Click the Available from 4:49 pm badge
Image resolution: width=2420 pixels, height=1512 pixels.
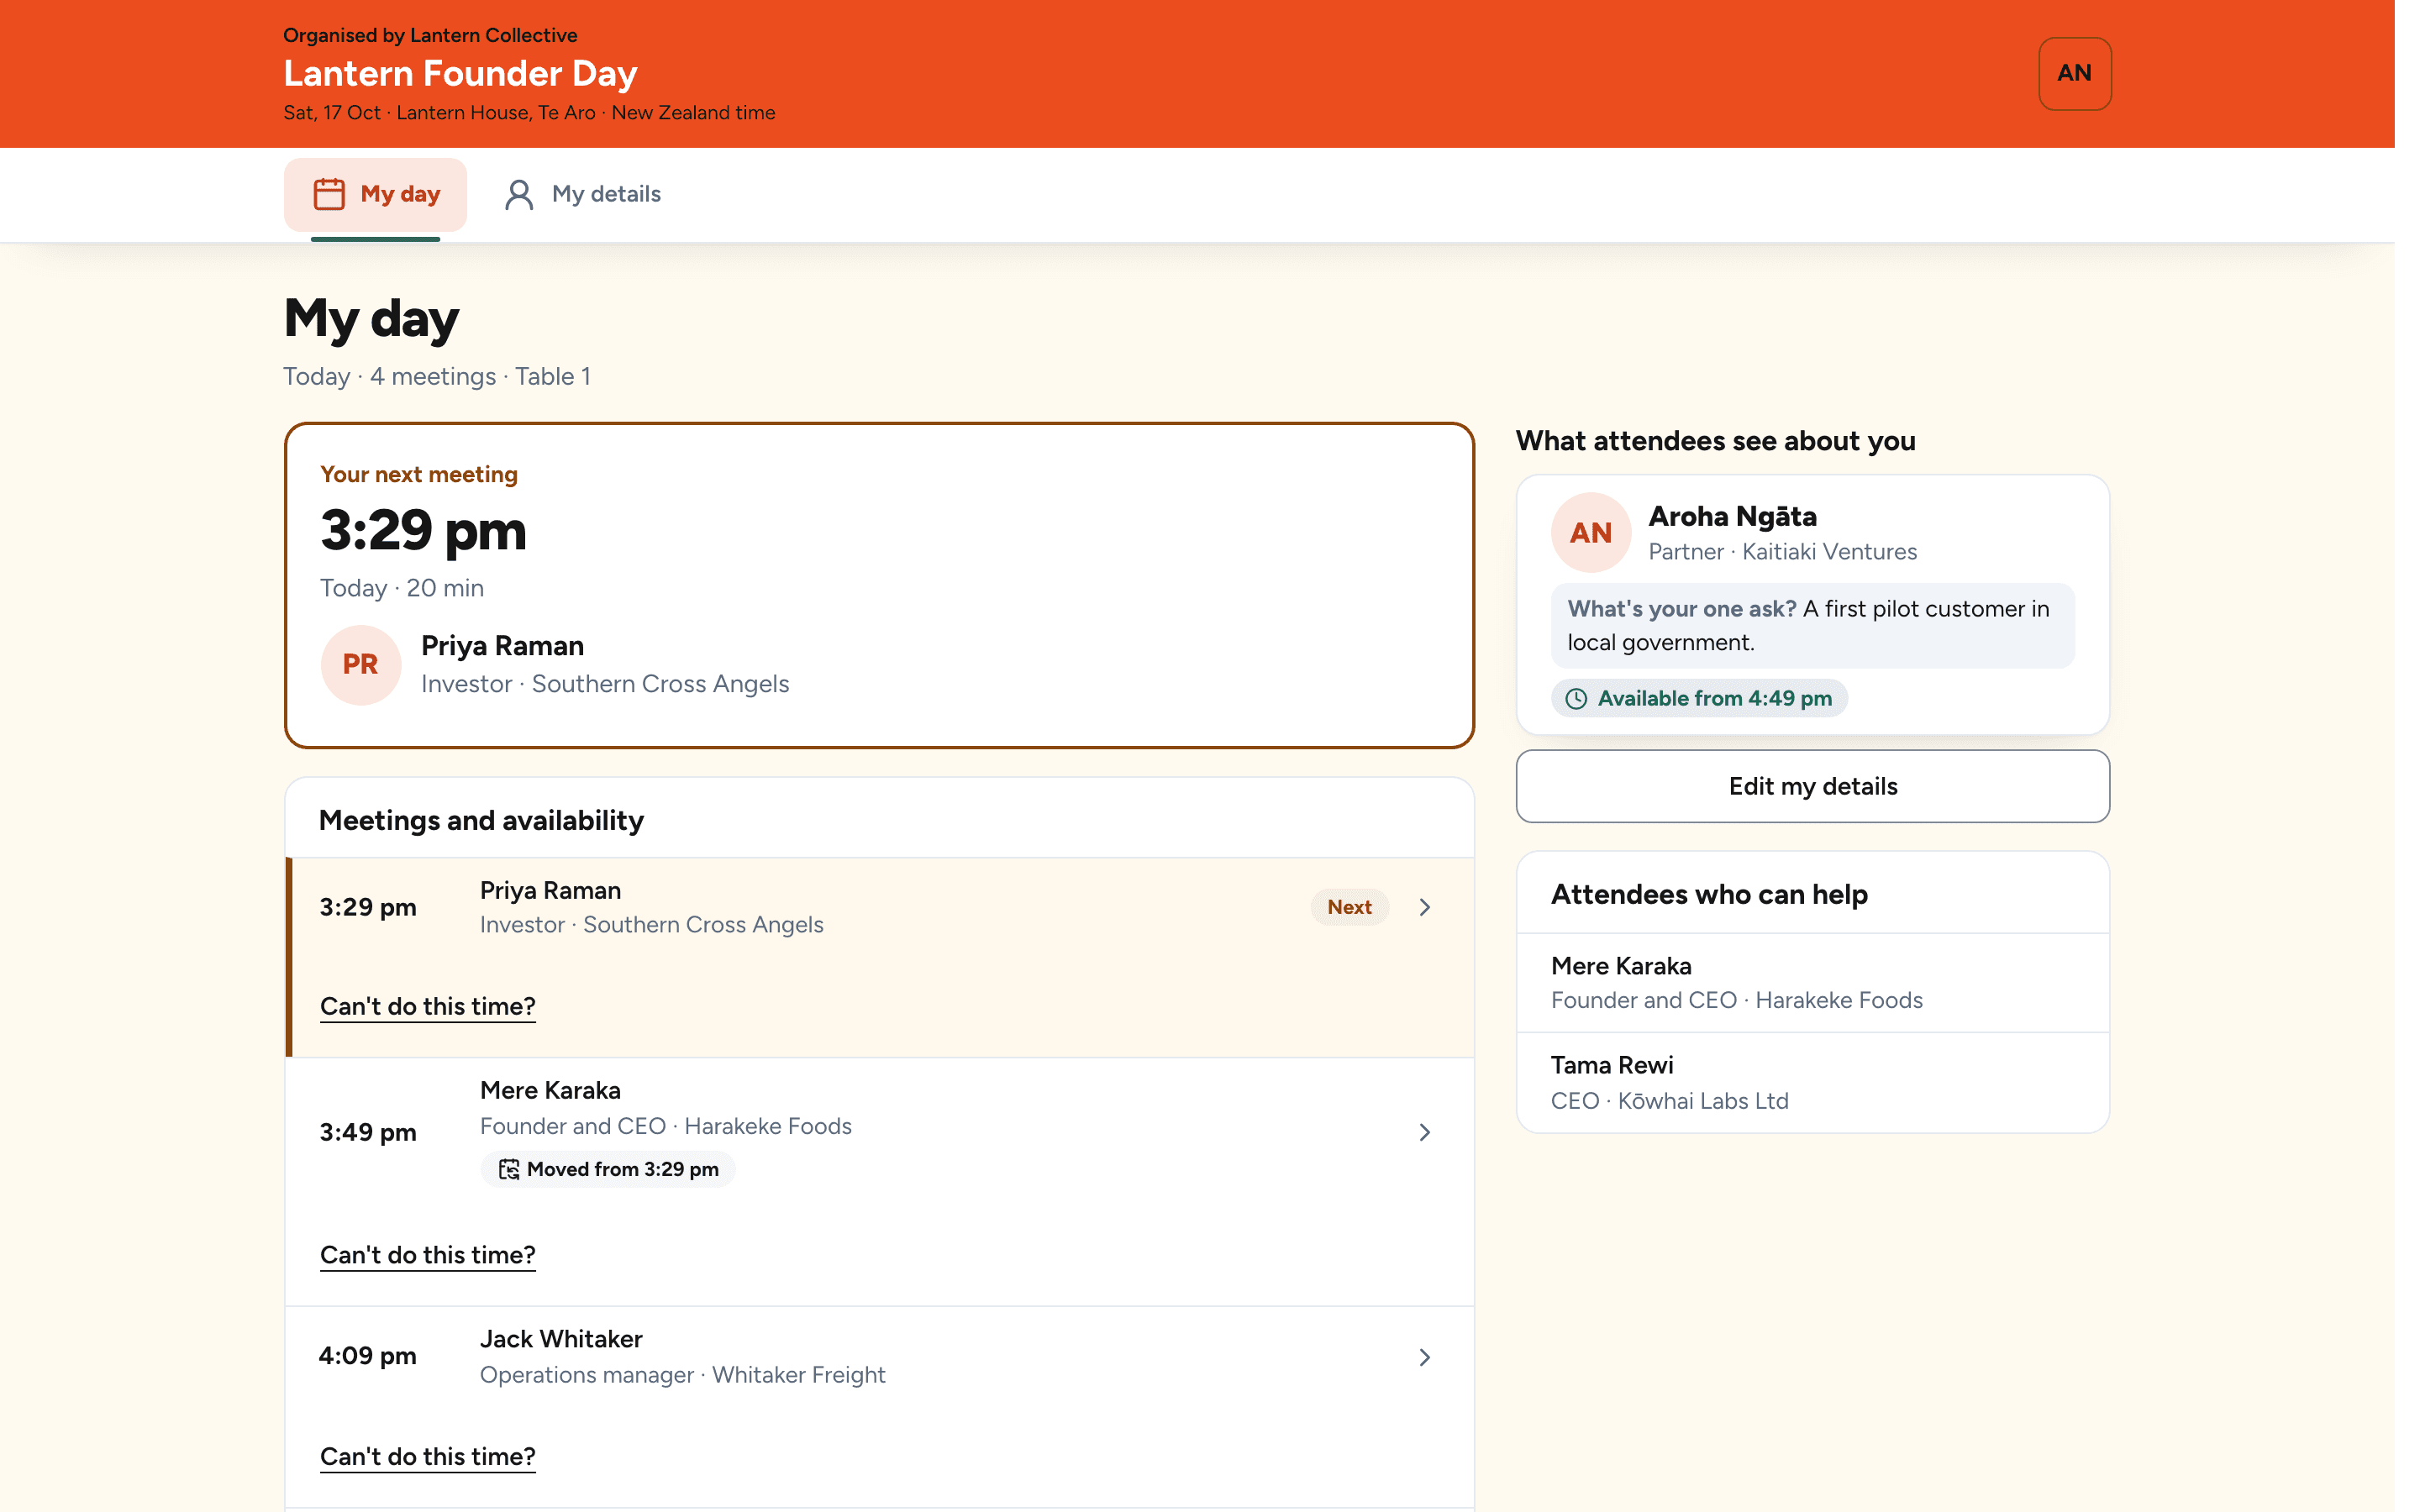pyautogui.click(x=1698, y=699)
